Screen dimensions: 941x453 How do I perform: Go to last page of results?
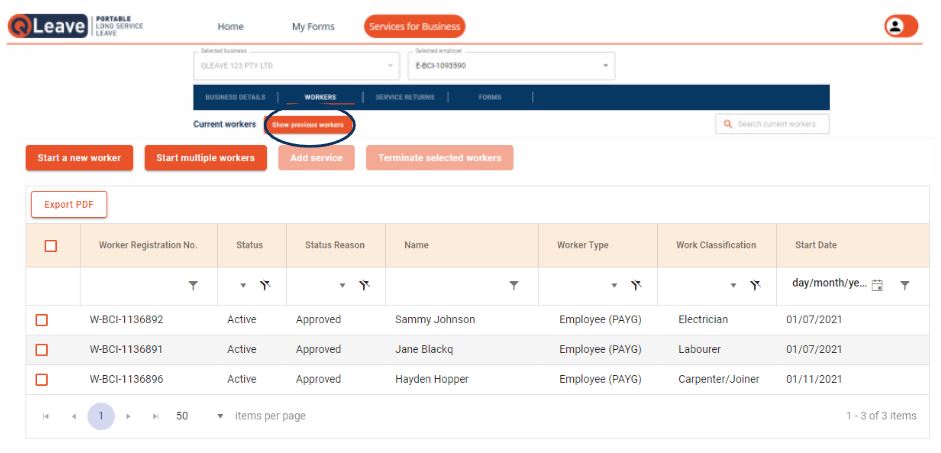point(155,416)
